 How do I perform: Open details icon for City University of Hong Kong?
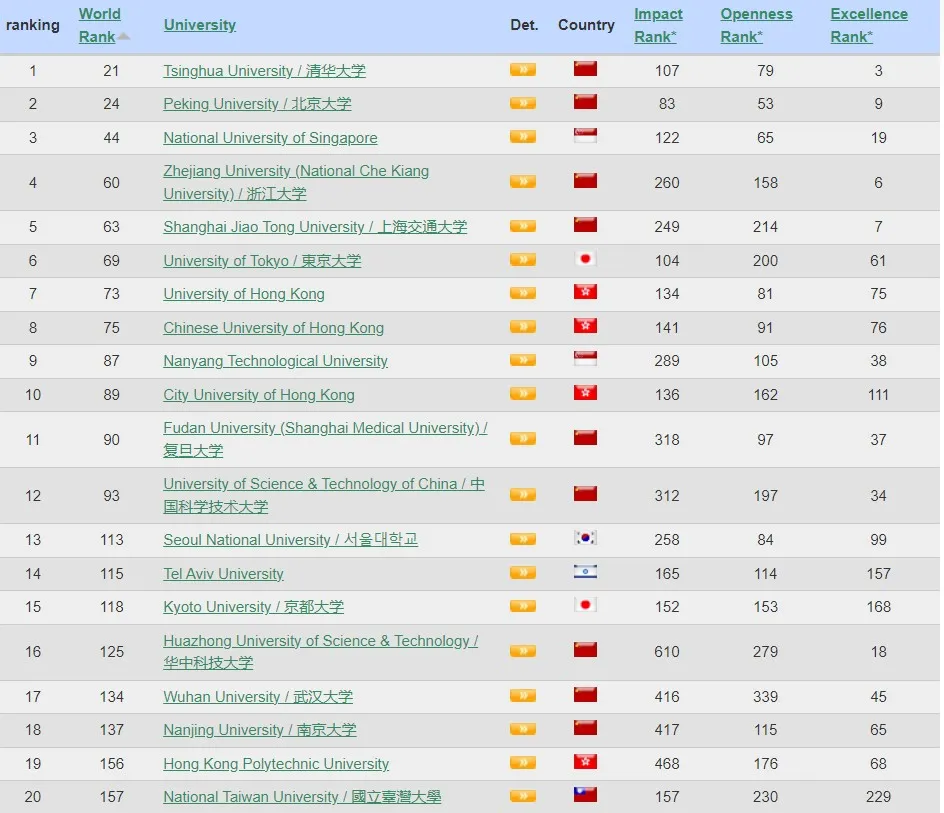(523, 393)
